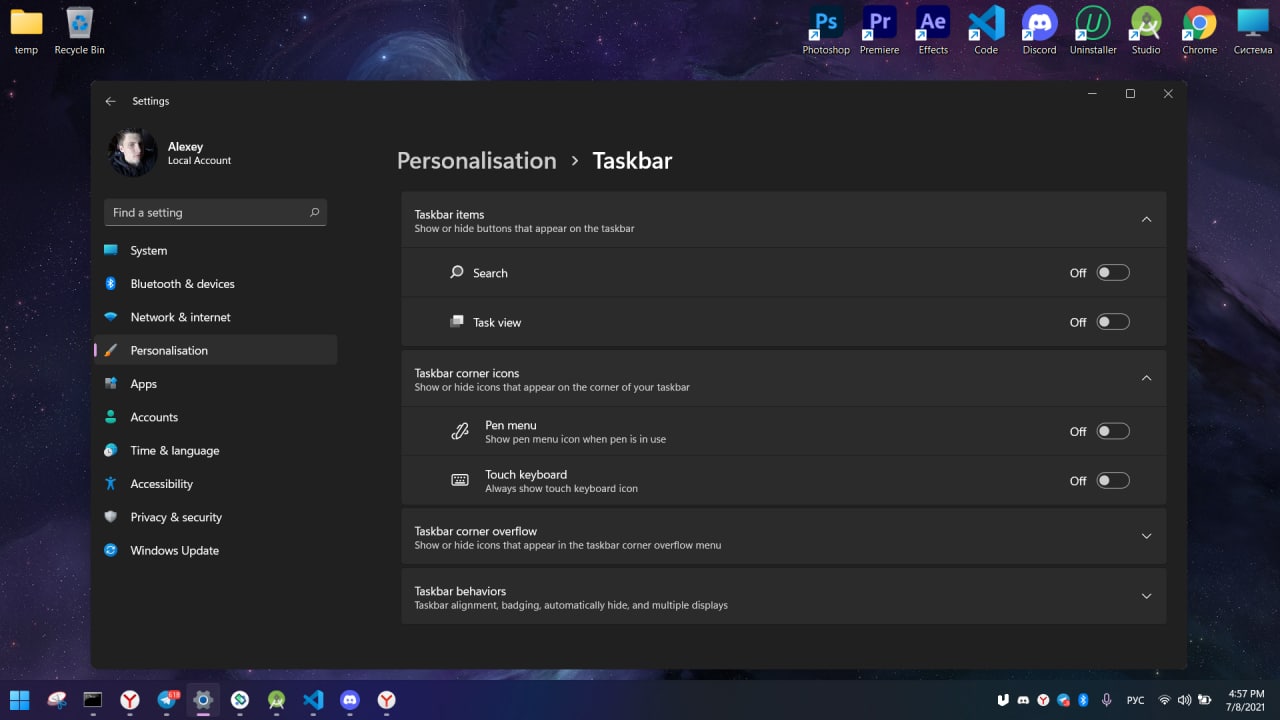Launch the Android Studio desktop shortcut
Image resolution: width=1280 pixels, height=720 pixels.
tap(1146, 31)
